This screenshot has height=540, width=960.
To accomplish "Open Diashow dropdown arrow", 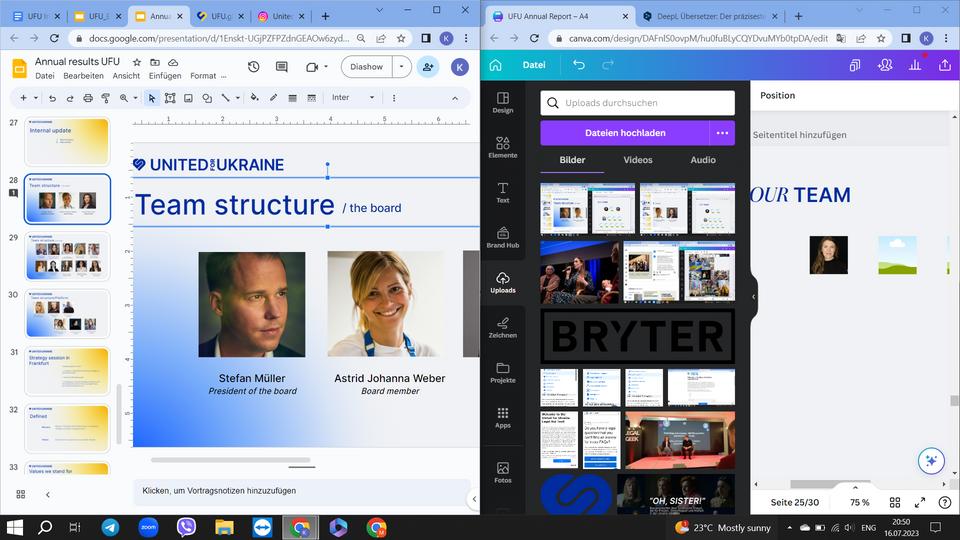I will click(x=402, y=67).
